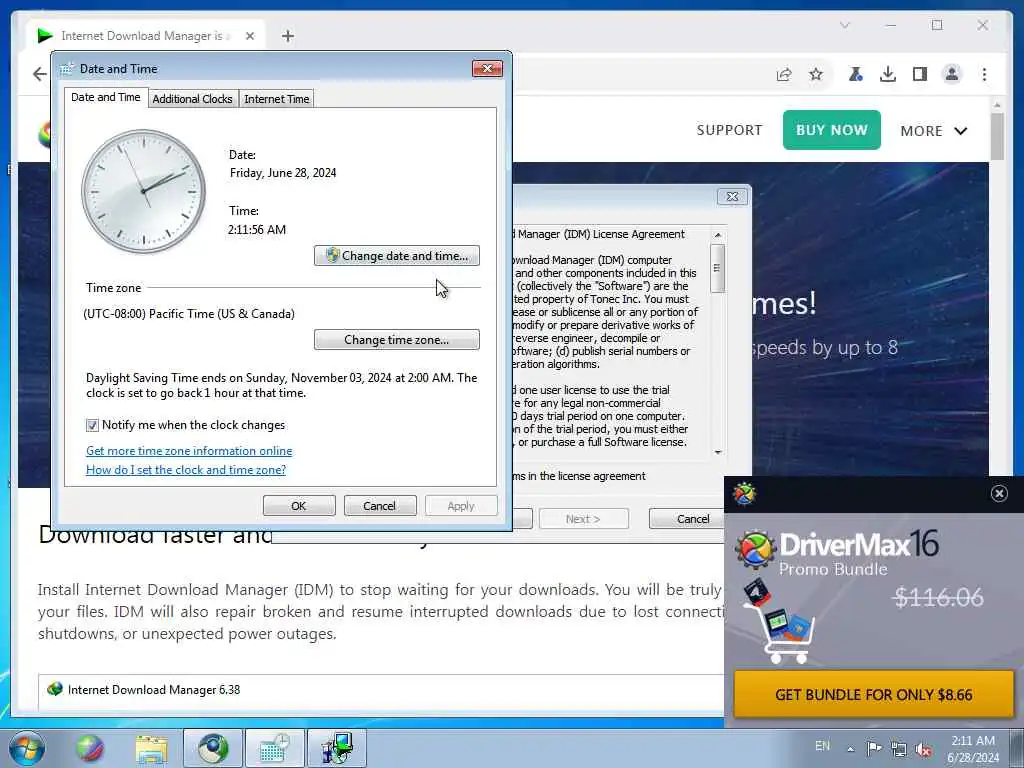Open How do I set the clock link

185,470
